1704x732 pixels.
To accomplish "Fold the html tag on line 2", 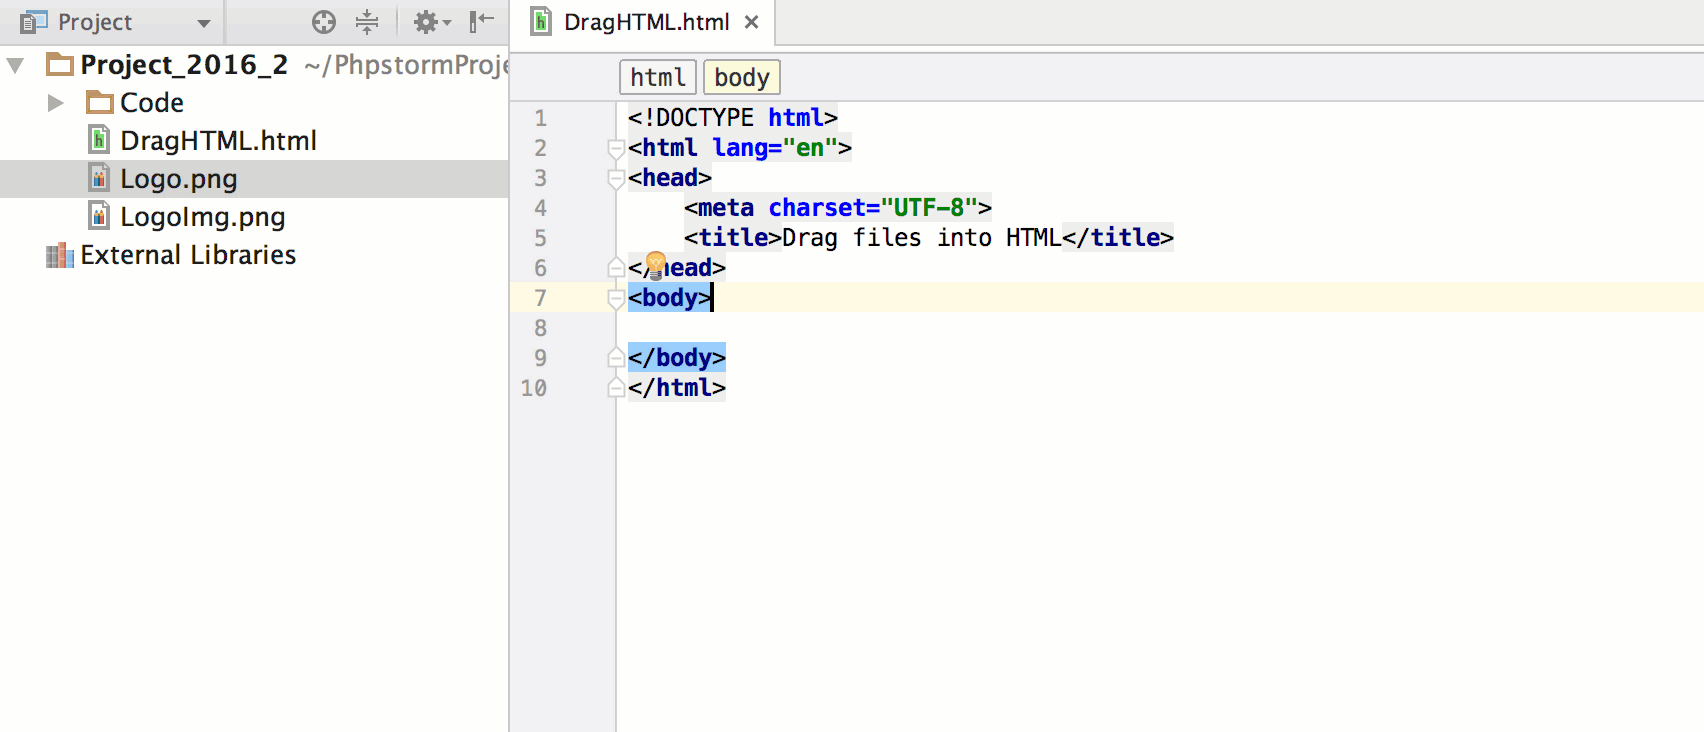I will [616, 149].
